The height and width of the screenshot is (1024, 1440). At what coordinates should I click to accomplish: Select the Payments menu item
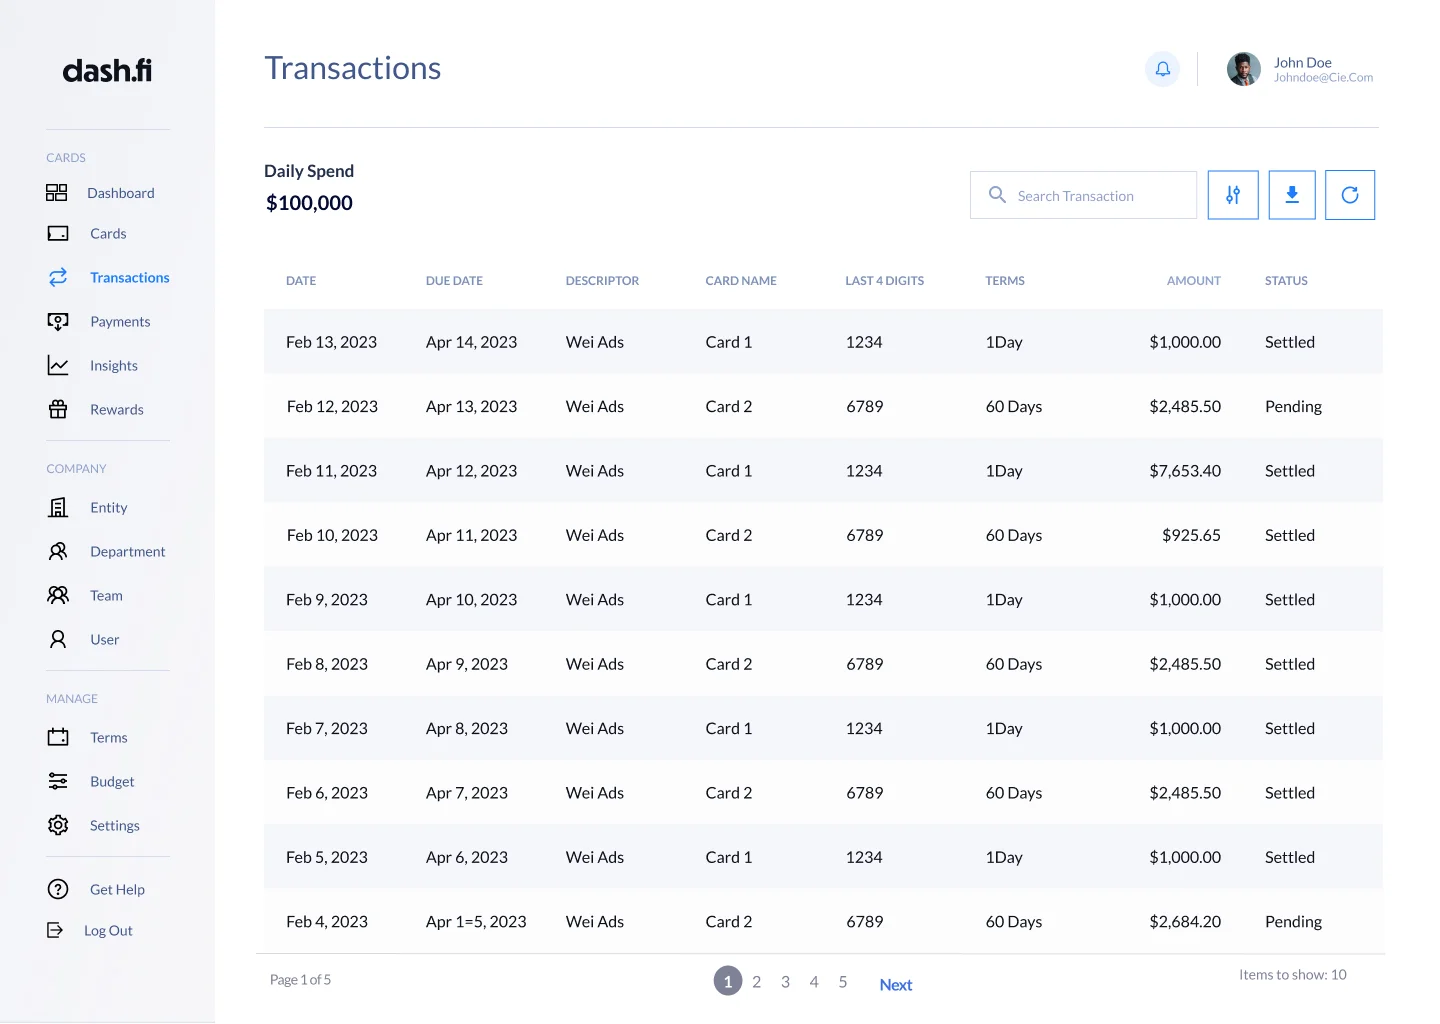[x=120, y=322]
